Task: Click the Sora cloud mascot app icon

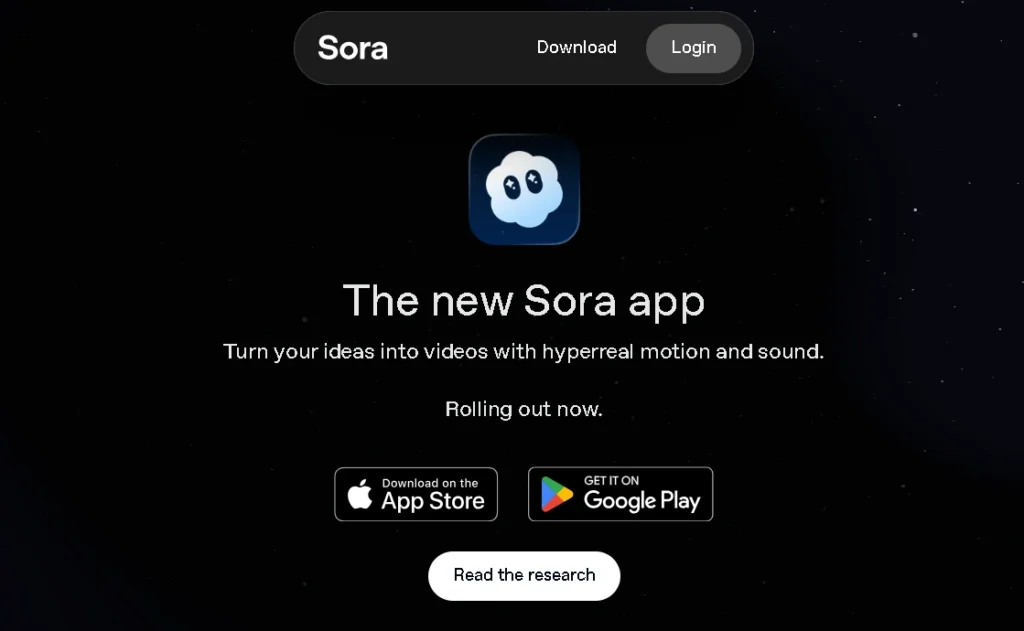Action: [524, 189]
